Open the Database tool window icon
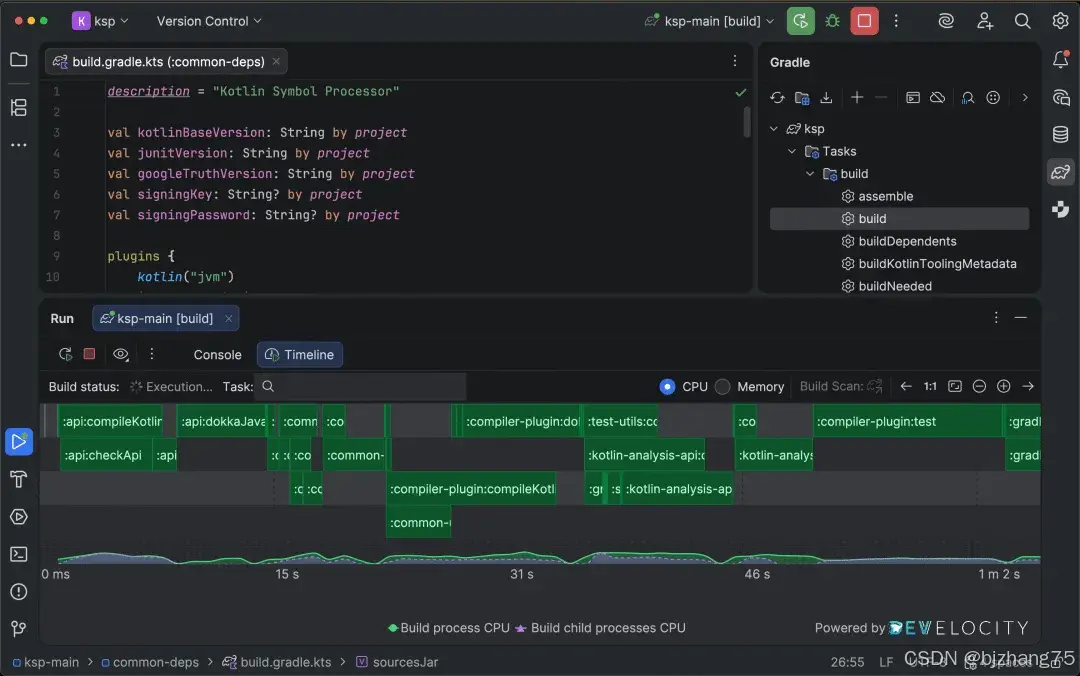This screenshot has height=676, width=1080. pos(1061,134)
